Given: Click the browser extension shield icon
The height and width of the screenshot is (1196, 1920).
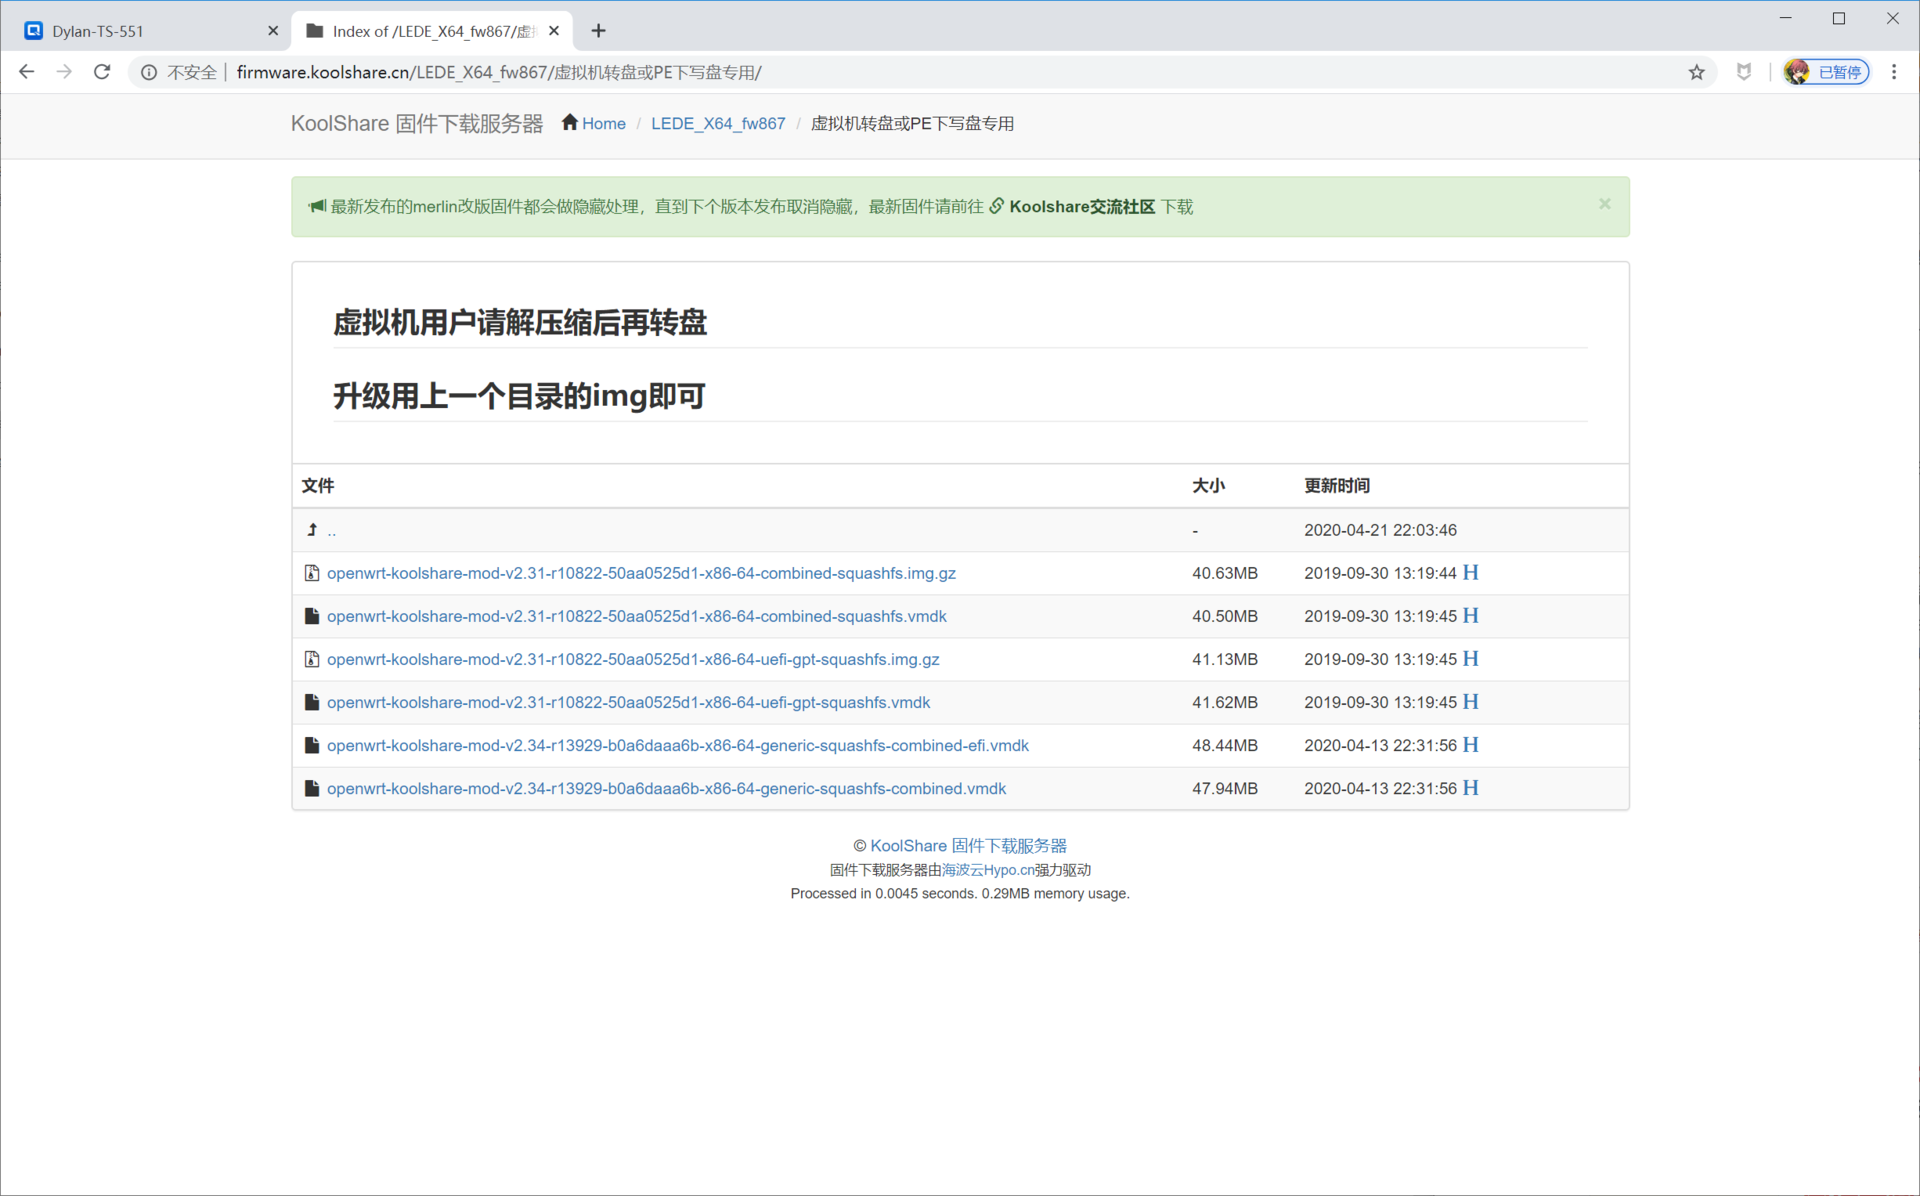Looking at the screenshot, I should (1743, 72).
